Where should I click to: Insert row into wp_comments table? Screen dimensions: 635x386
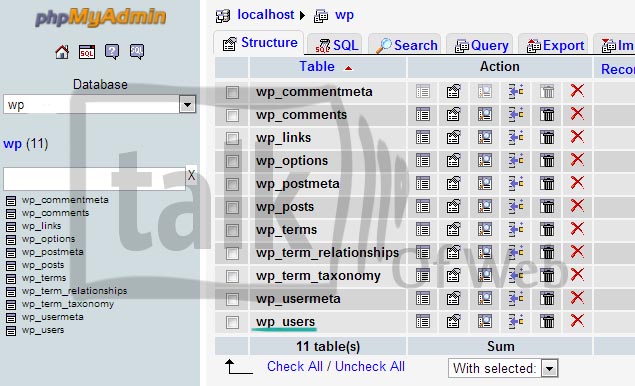tap(516, 115)
